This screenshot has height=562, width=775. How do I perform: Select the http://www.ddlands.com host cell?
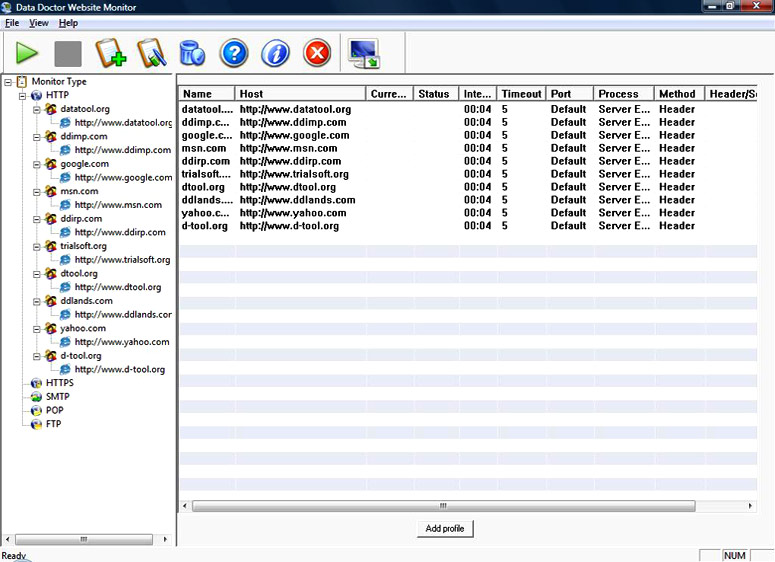(x=298, y=200)
